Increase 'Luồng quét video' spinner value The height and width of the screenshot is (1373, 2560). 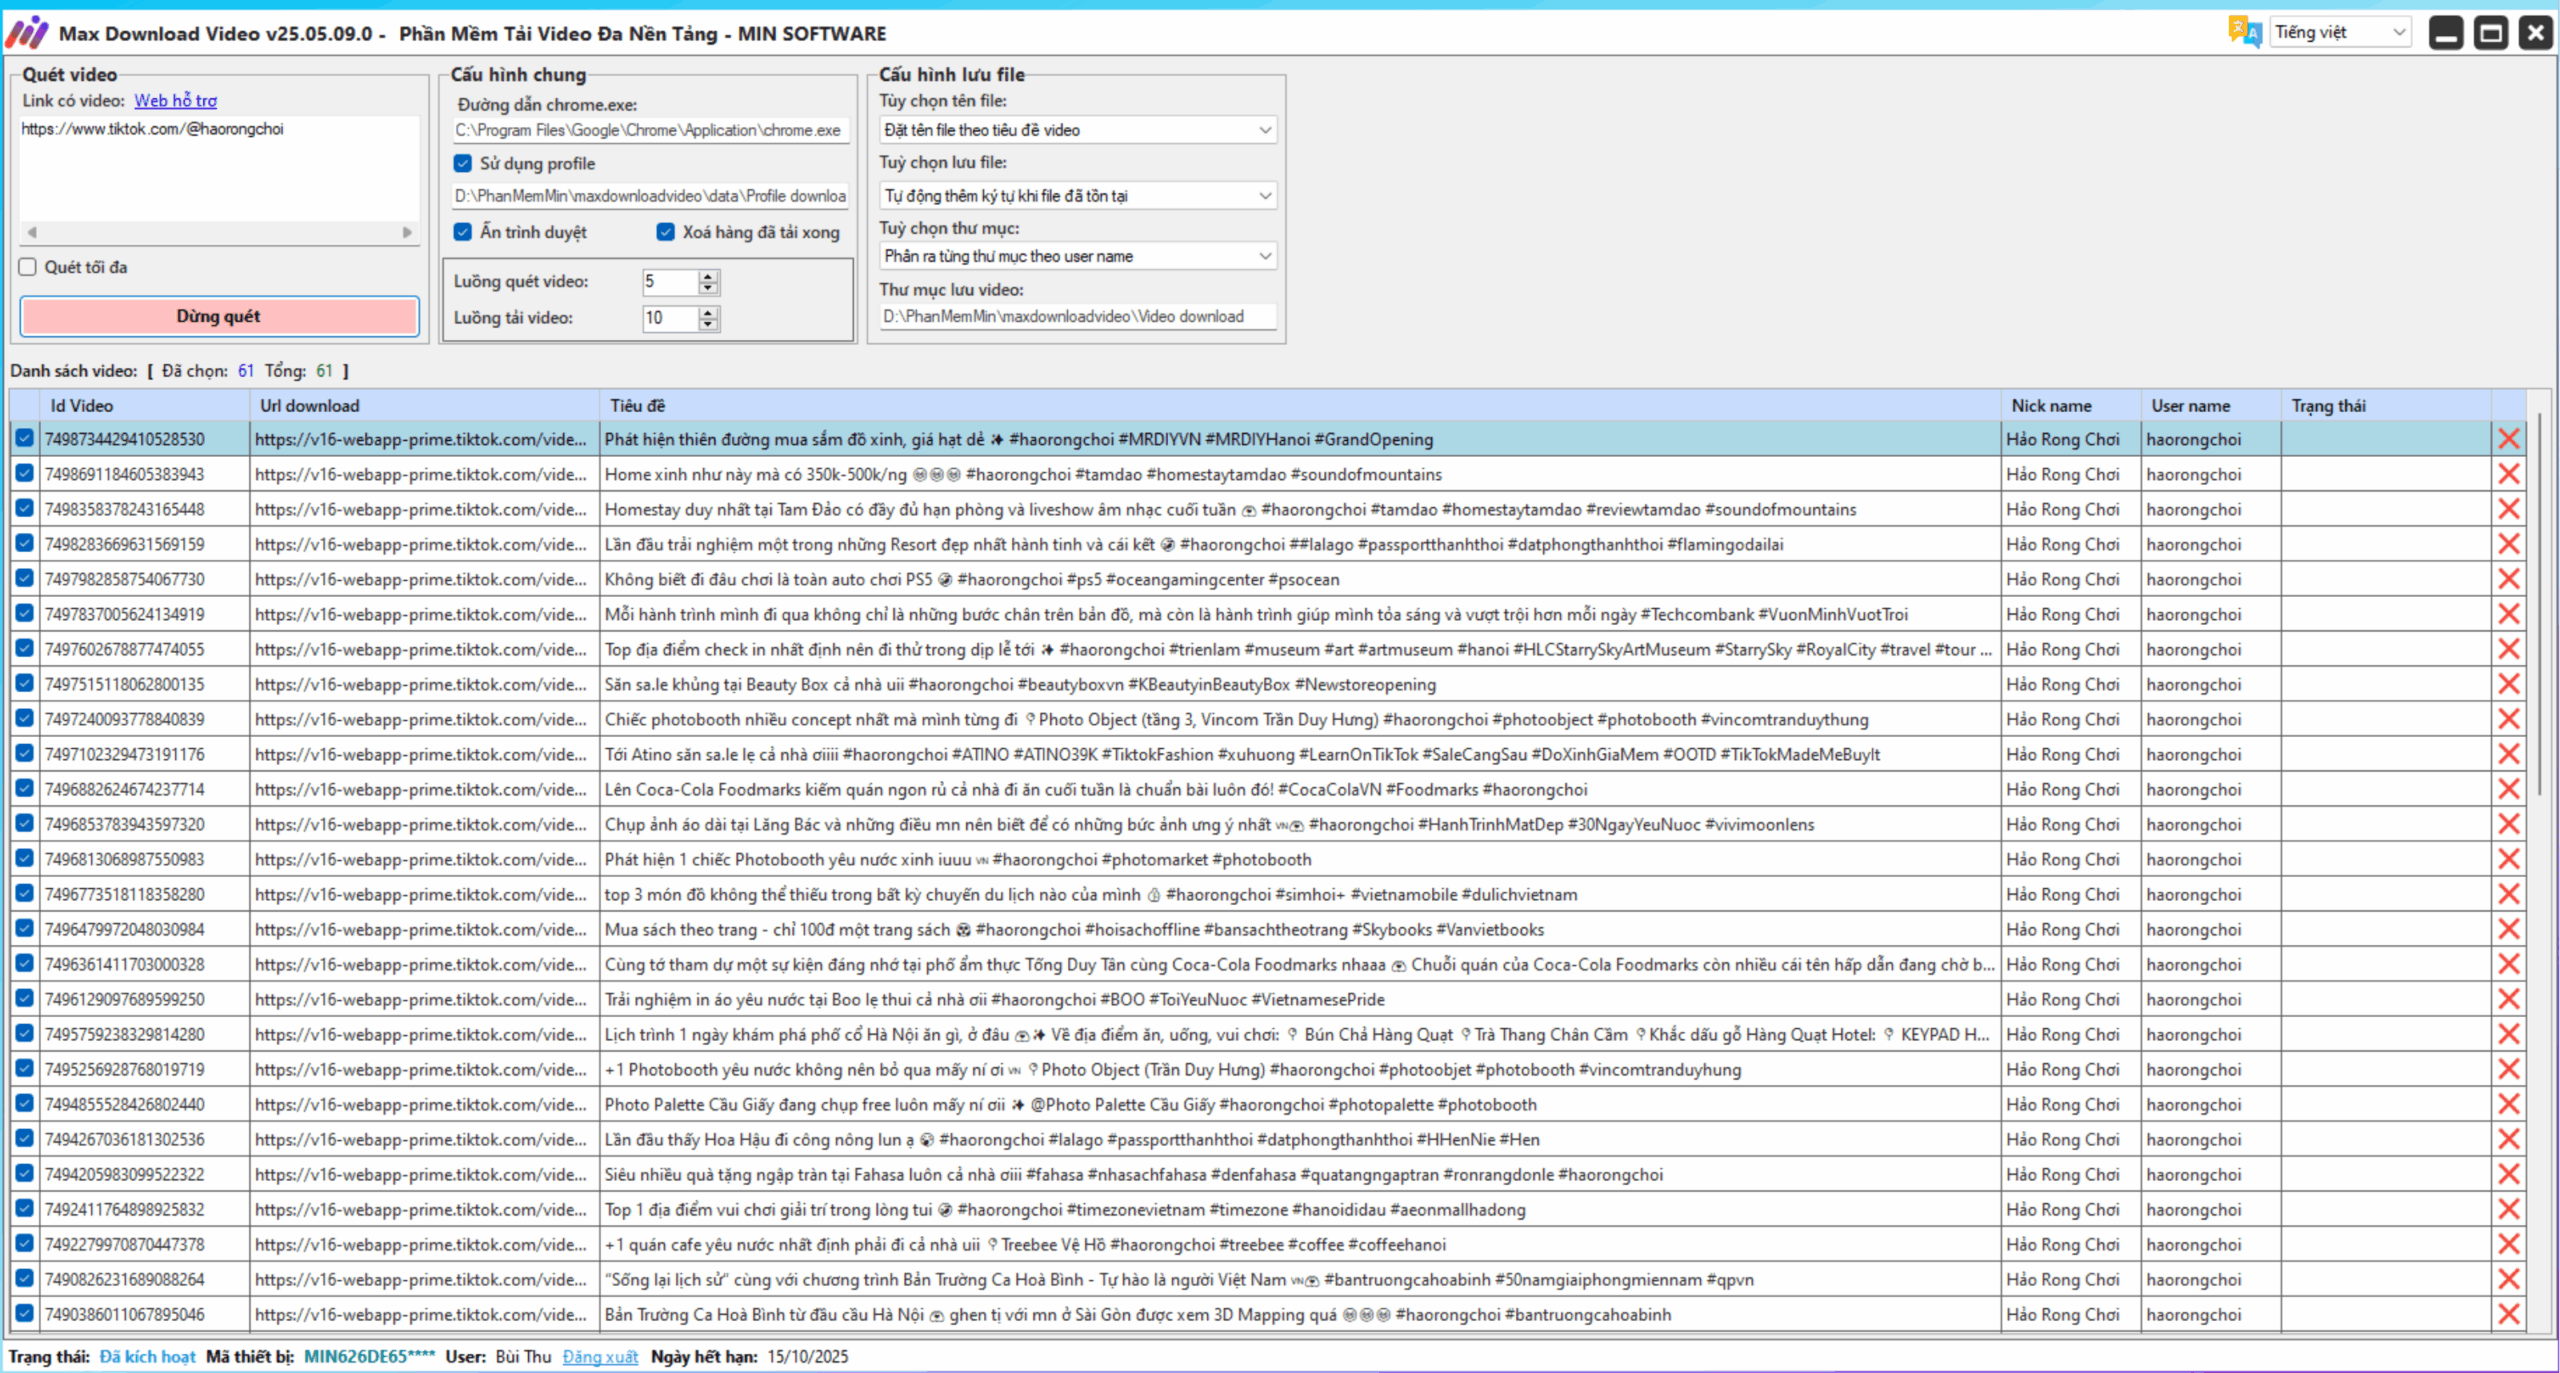point(708,276)
